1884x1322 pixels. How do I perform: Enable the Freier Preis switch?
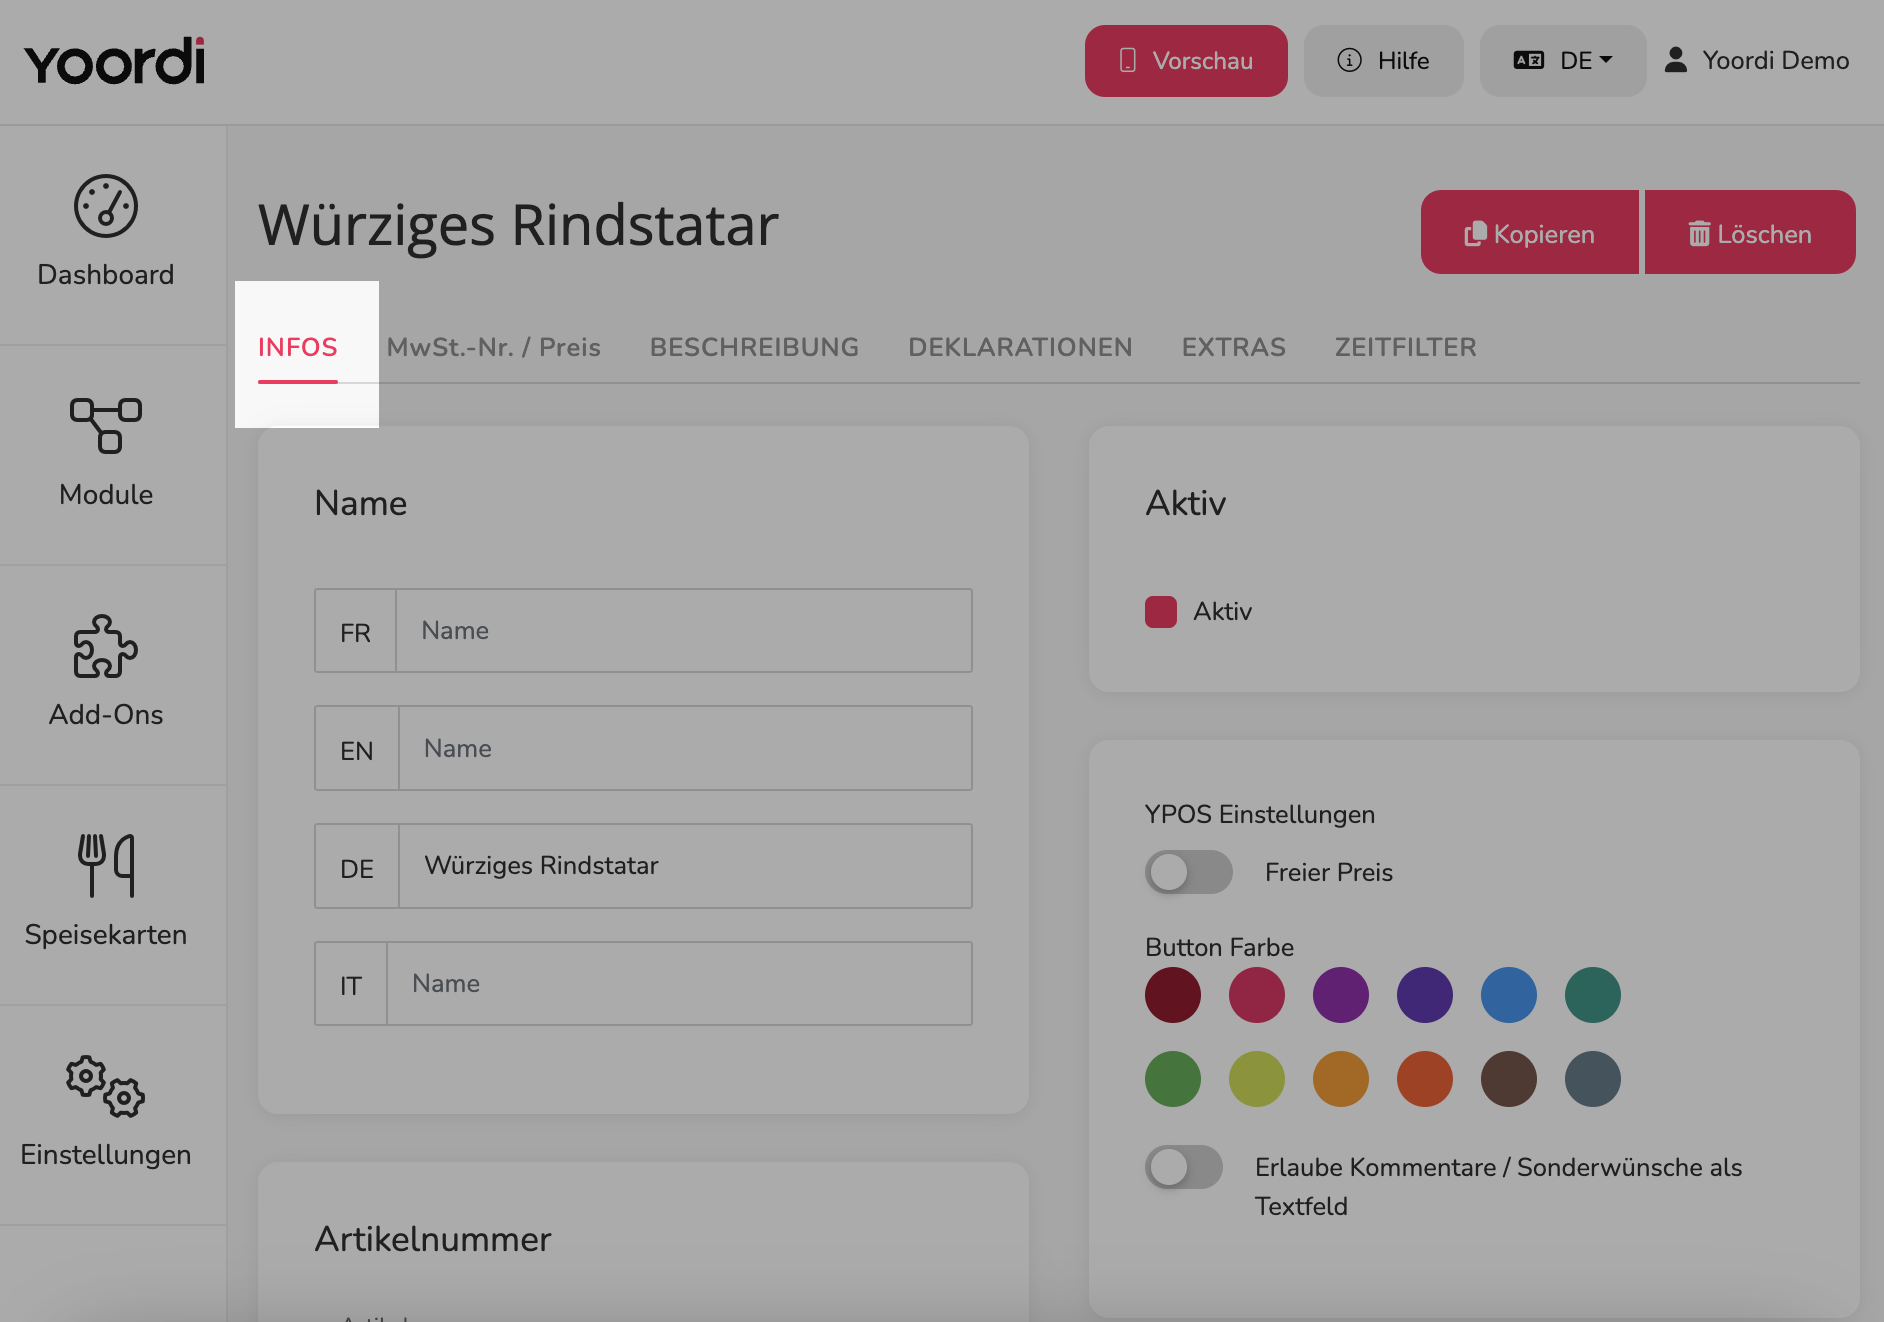[x=1188, y=872]
